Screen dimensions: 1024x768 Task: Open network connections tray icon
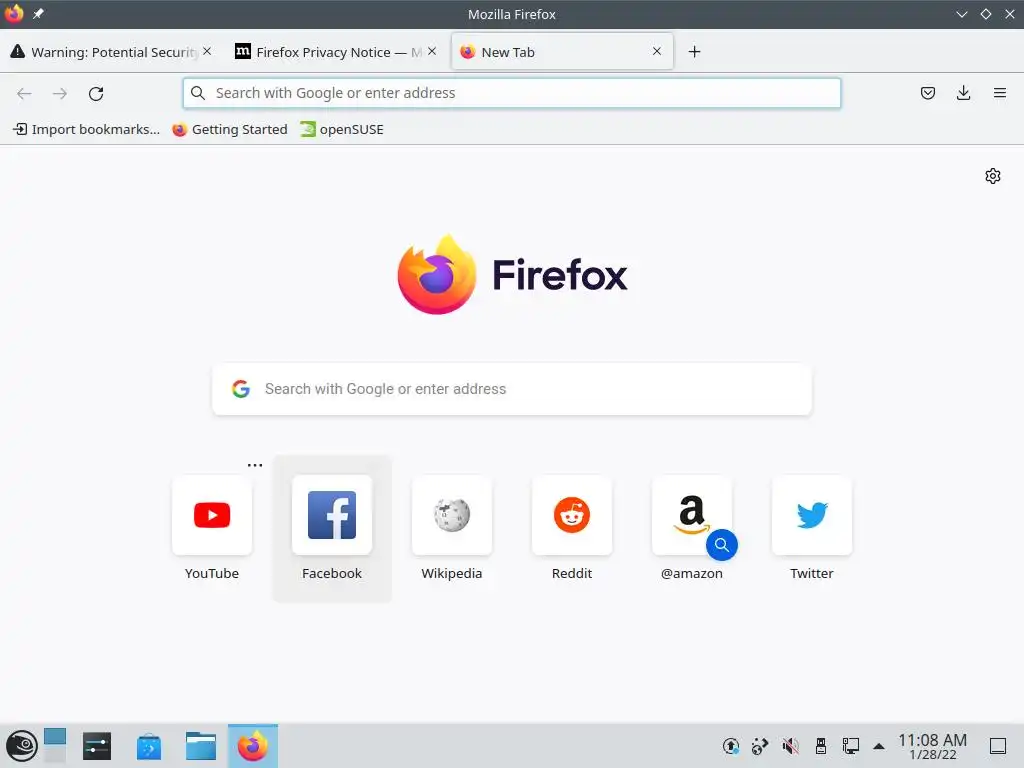click(x=850, y=746)
